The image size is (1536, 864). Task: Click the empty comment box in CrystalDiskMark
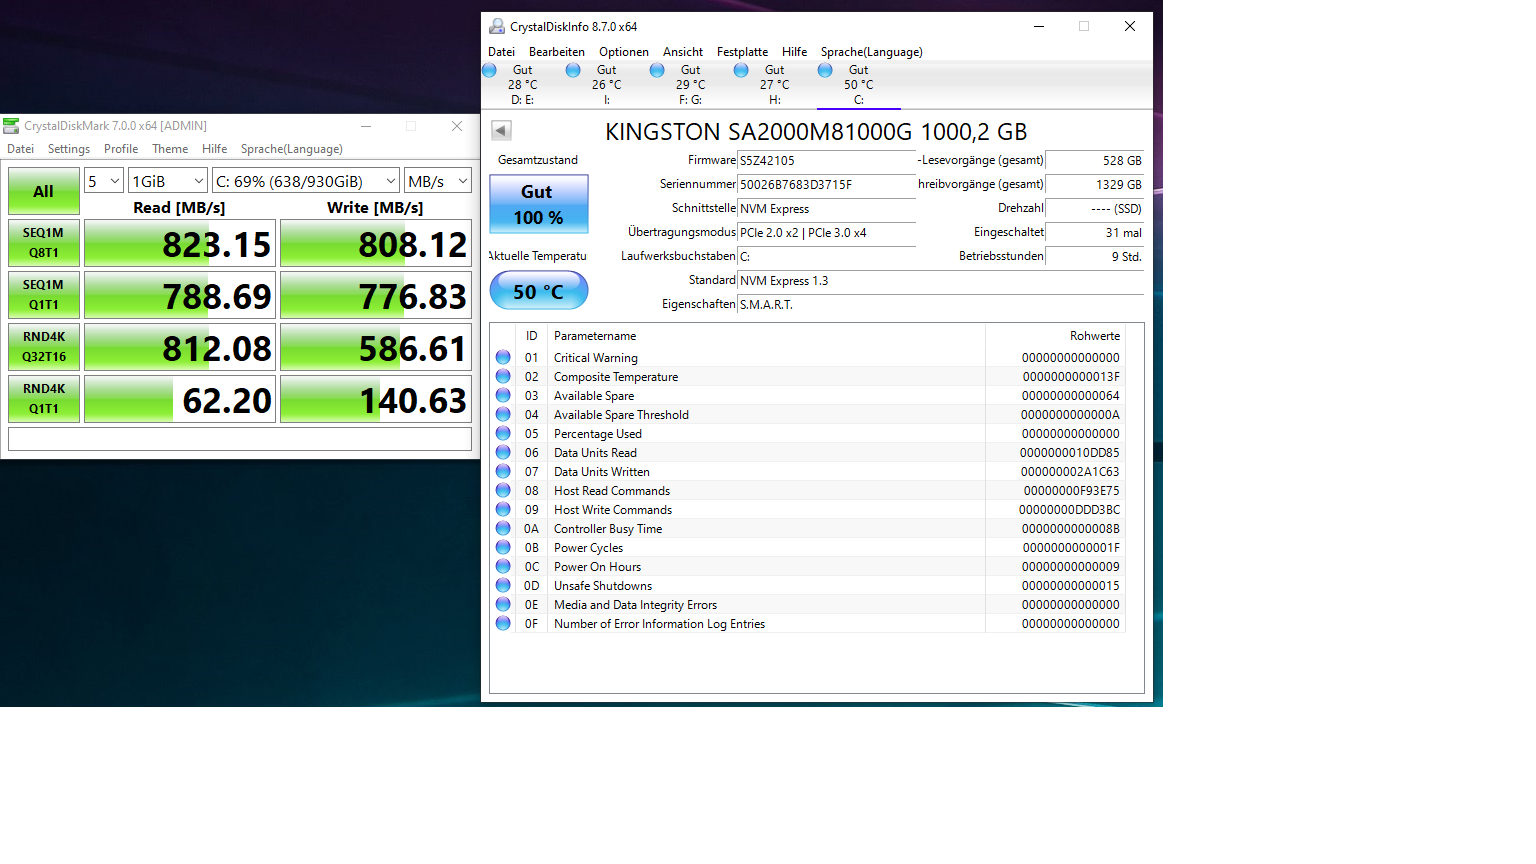coord(240,439)
